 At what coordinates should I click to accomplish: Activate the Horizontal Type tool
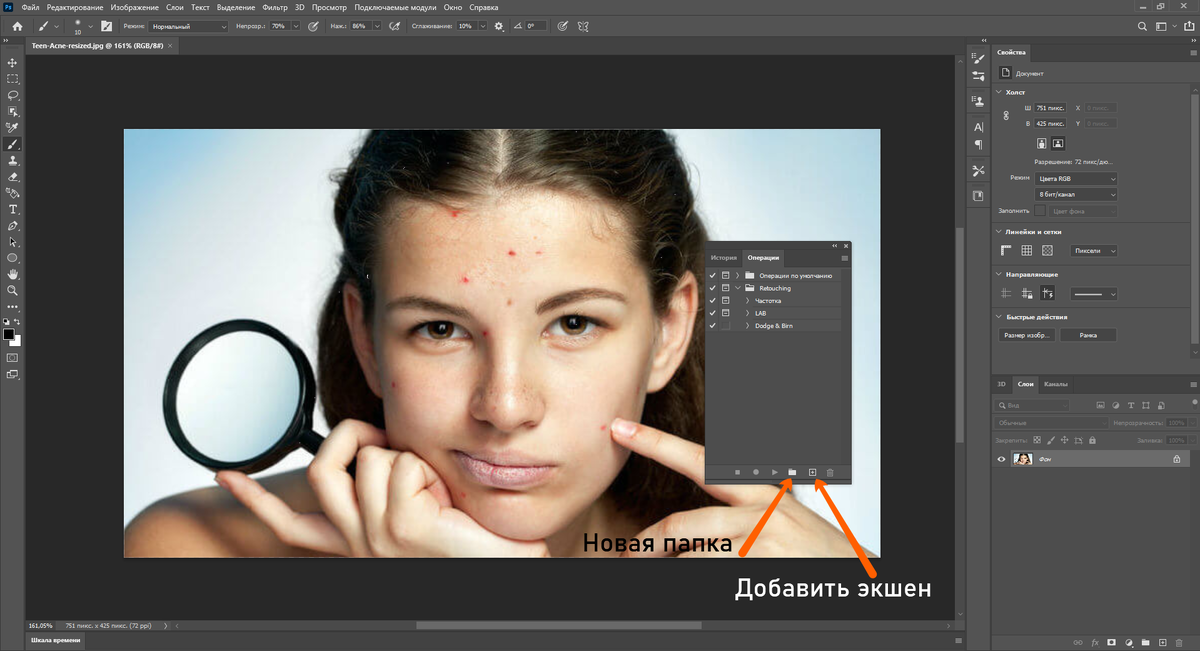pyautogui.click(x=13, y=209)
